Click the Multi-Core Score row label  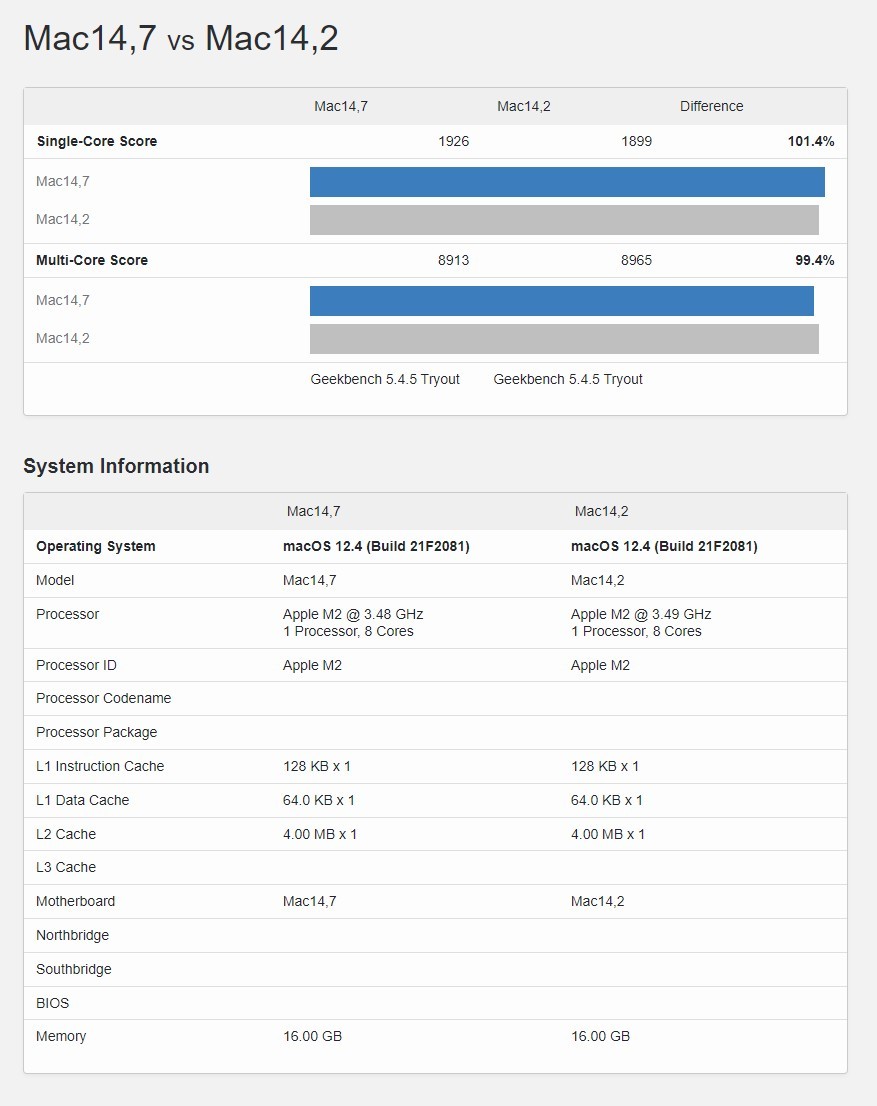92,260
